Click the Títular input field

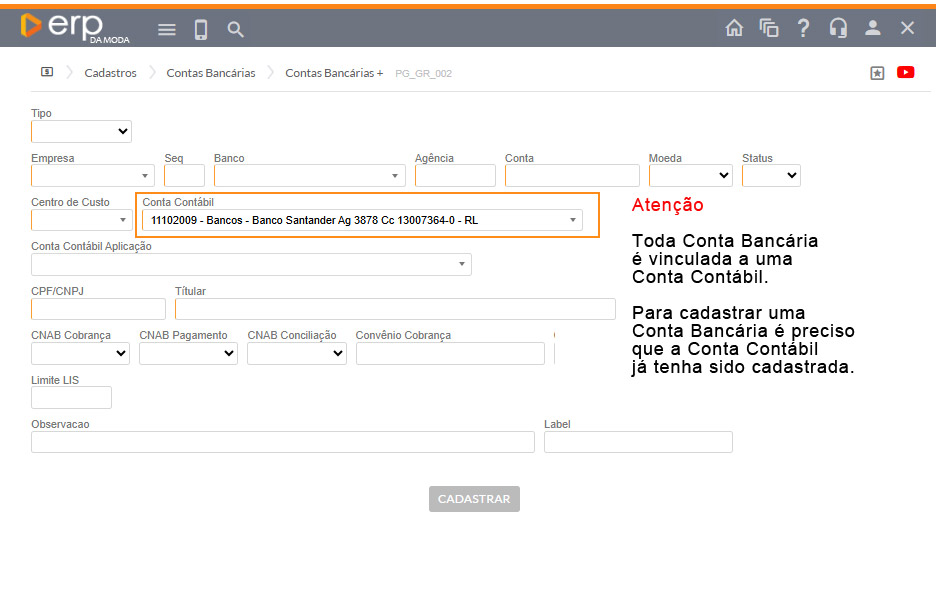point(395,309)
